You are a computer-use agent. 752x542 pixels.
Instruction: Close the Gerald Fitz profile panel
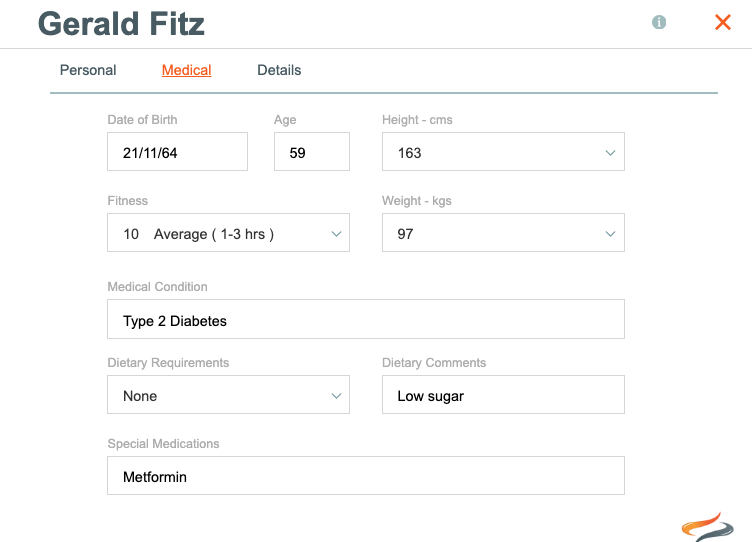pyautogui.click(x=723, y=22)
